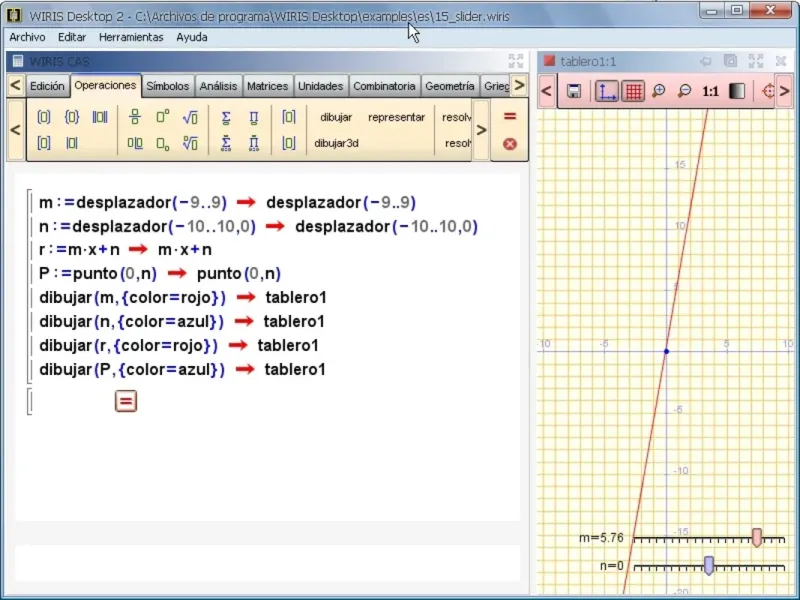
Task: Toggle axes display in the tablero
Action: coord(607,91)
